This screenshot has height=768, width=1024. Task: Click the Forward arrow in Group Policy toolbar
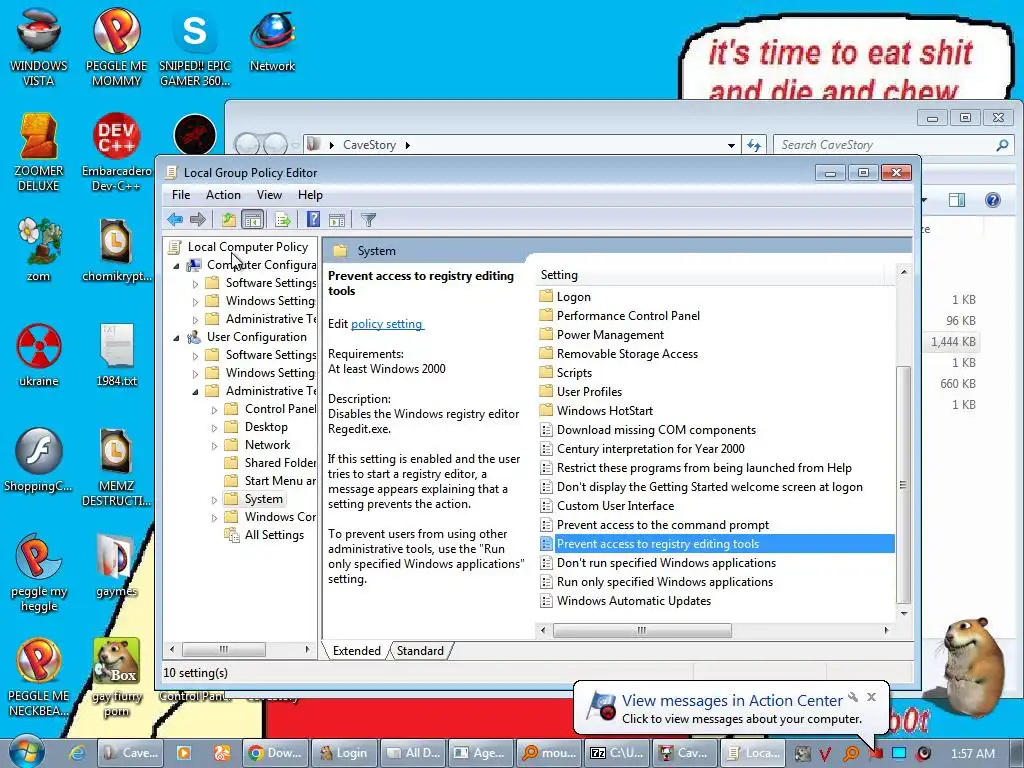click(x=197, y=219)
